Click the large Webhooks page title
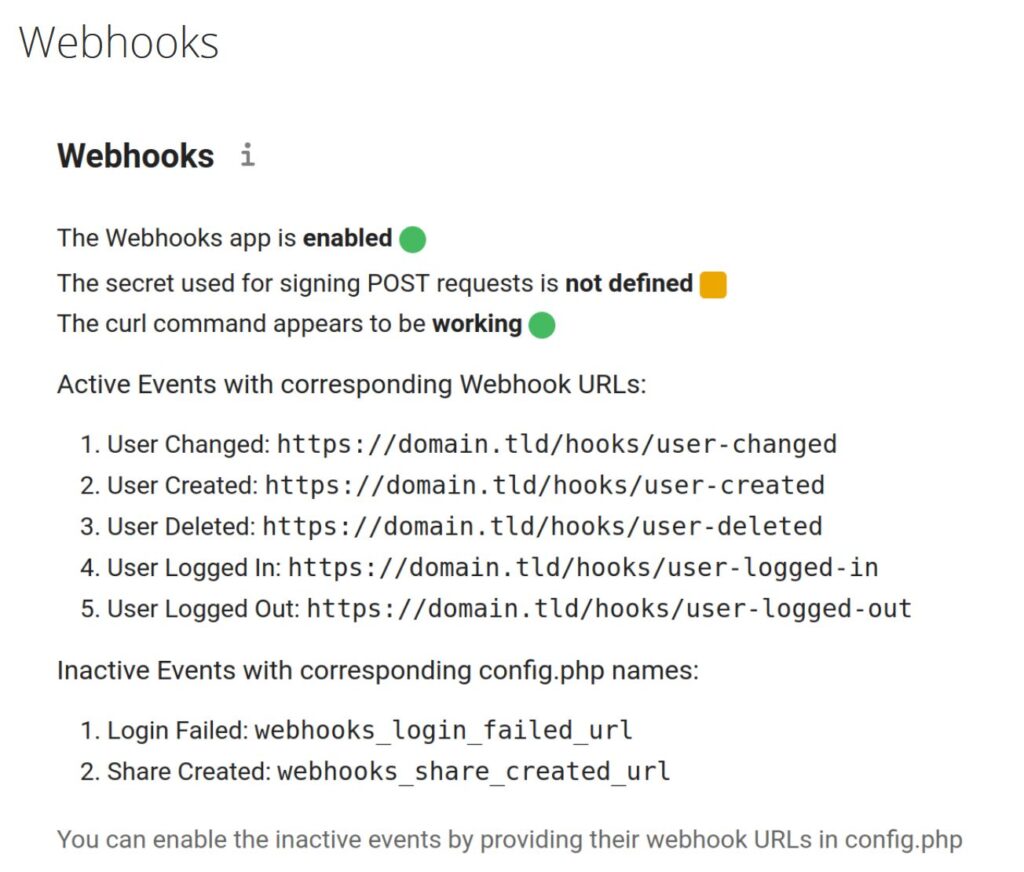 click(119, 42)
